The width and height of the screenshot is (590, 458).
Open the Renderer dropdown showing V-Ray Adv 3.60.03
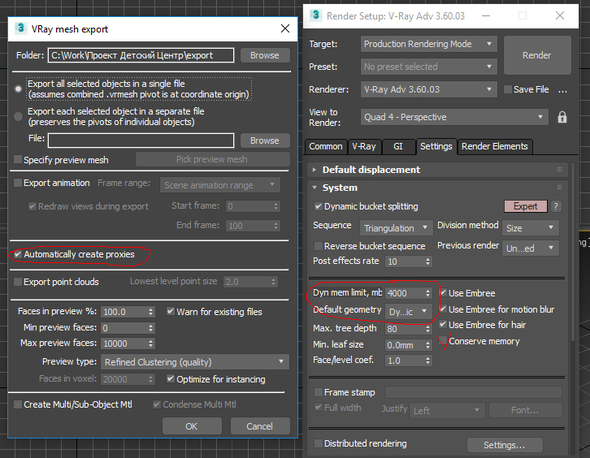[429, 90]
